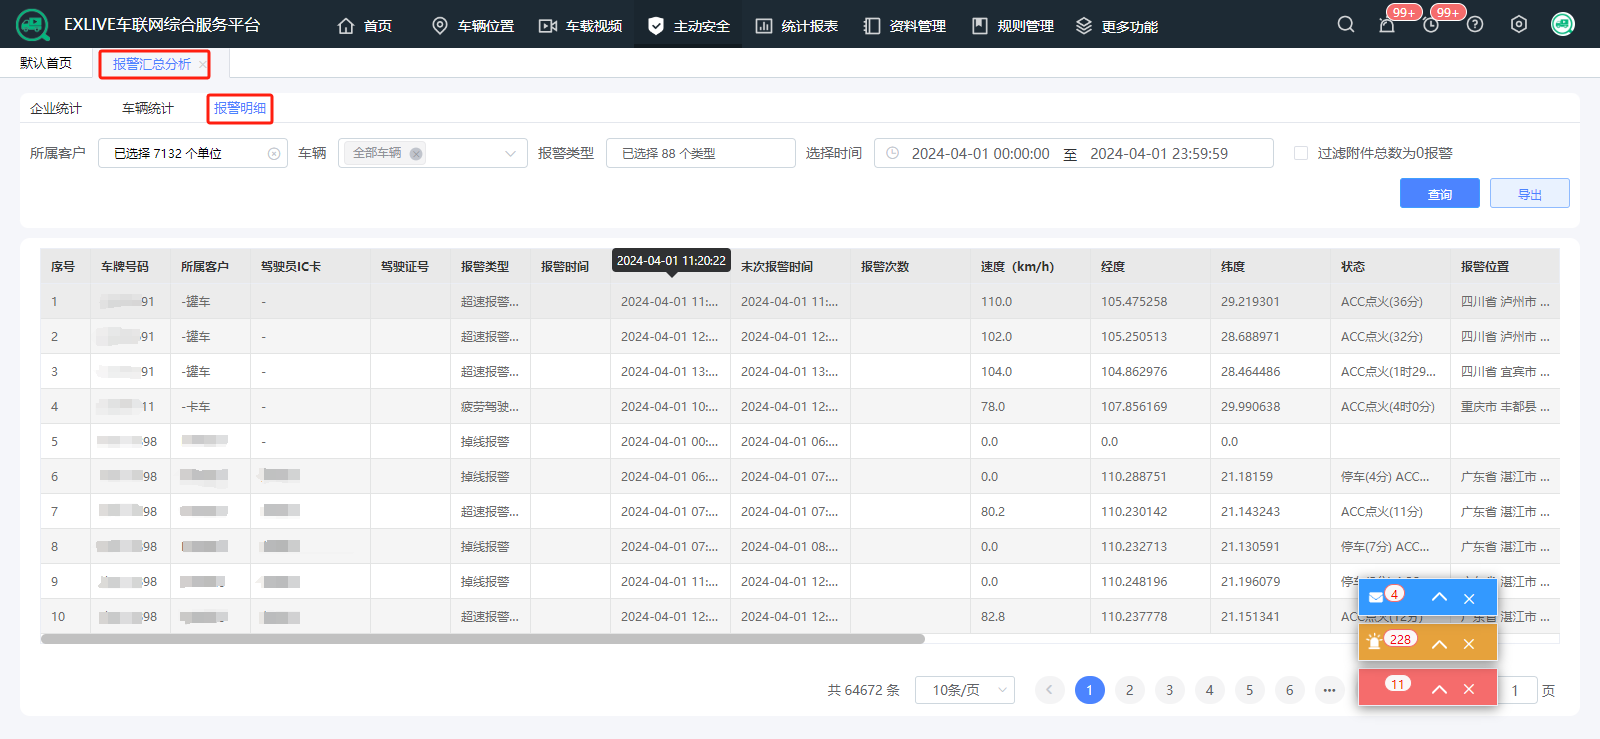Remove the 全部车辆 tag from vehicle filter

(416, 153)
